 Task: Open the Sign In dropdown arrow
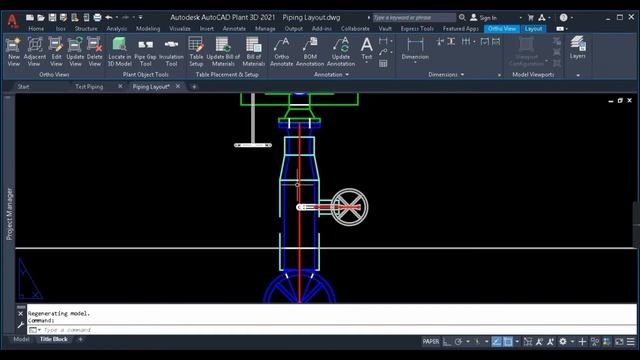coord(520,18)
